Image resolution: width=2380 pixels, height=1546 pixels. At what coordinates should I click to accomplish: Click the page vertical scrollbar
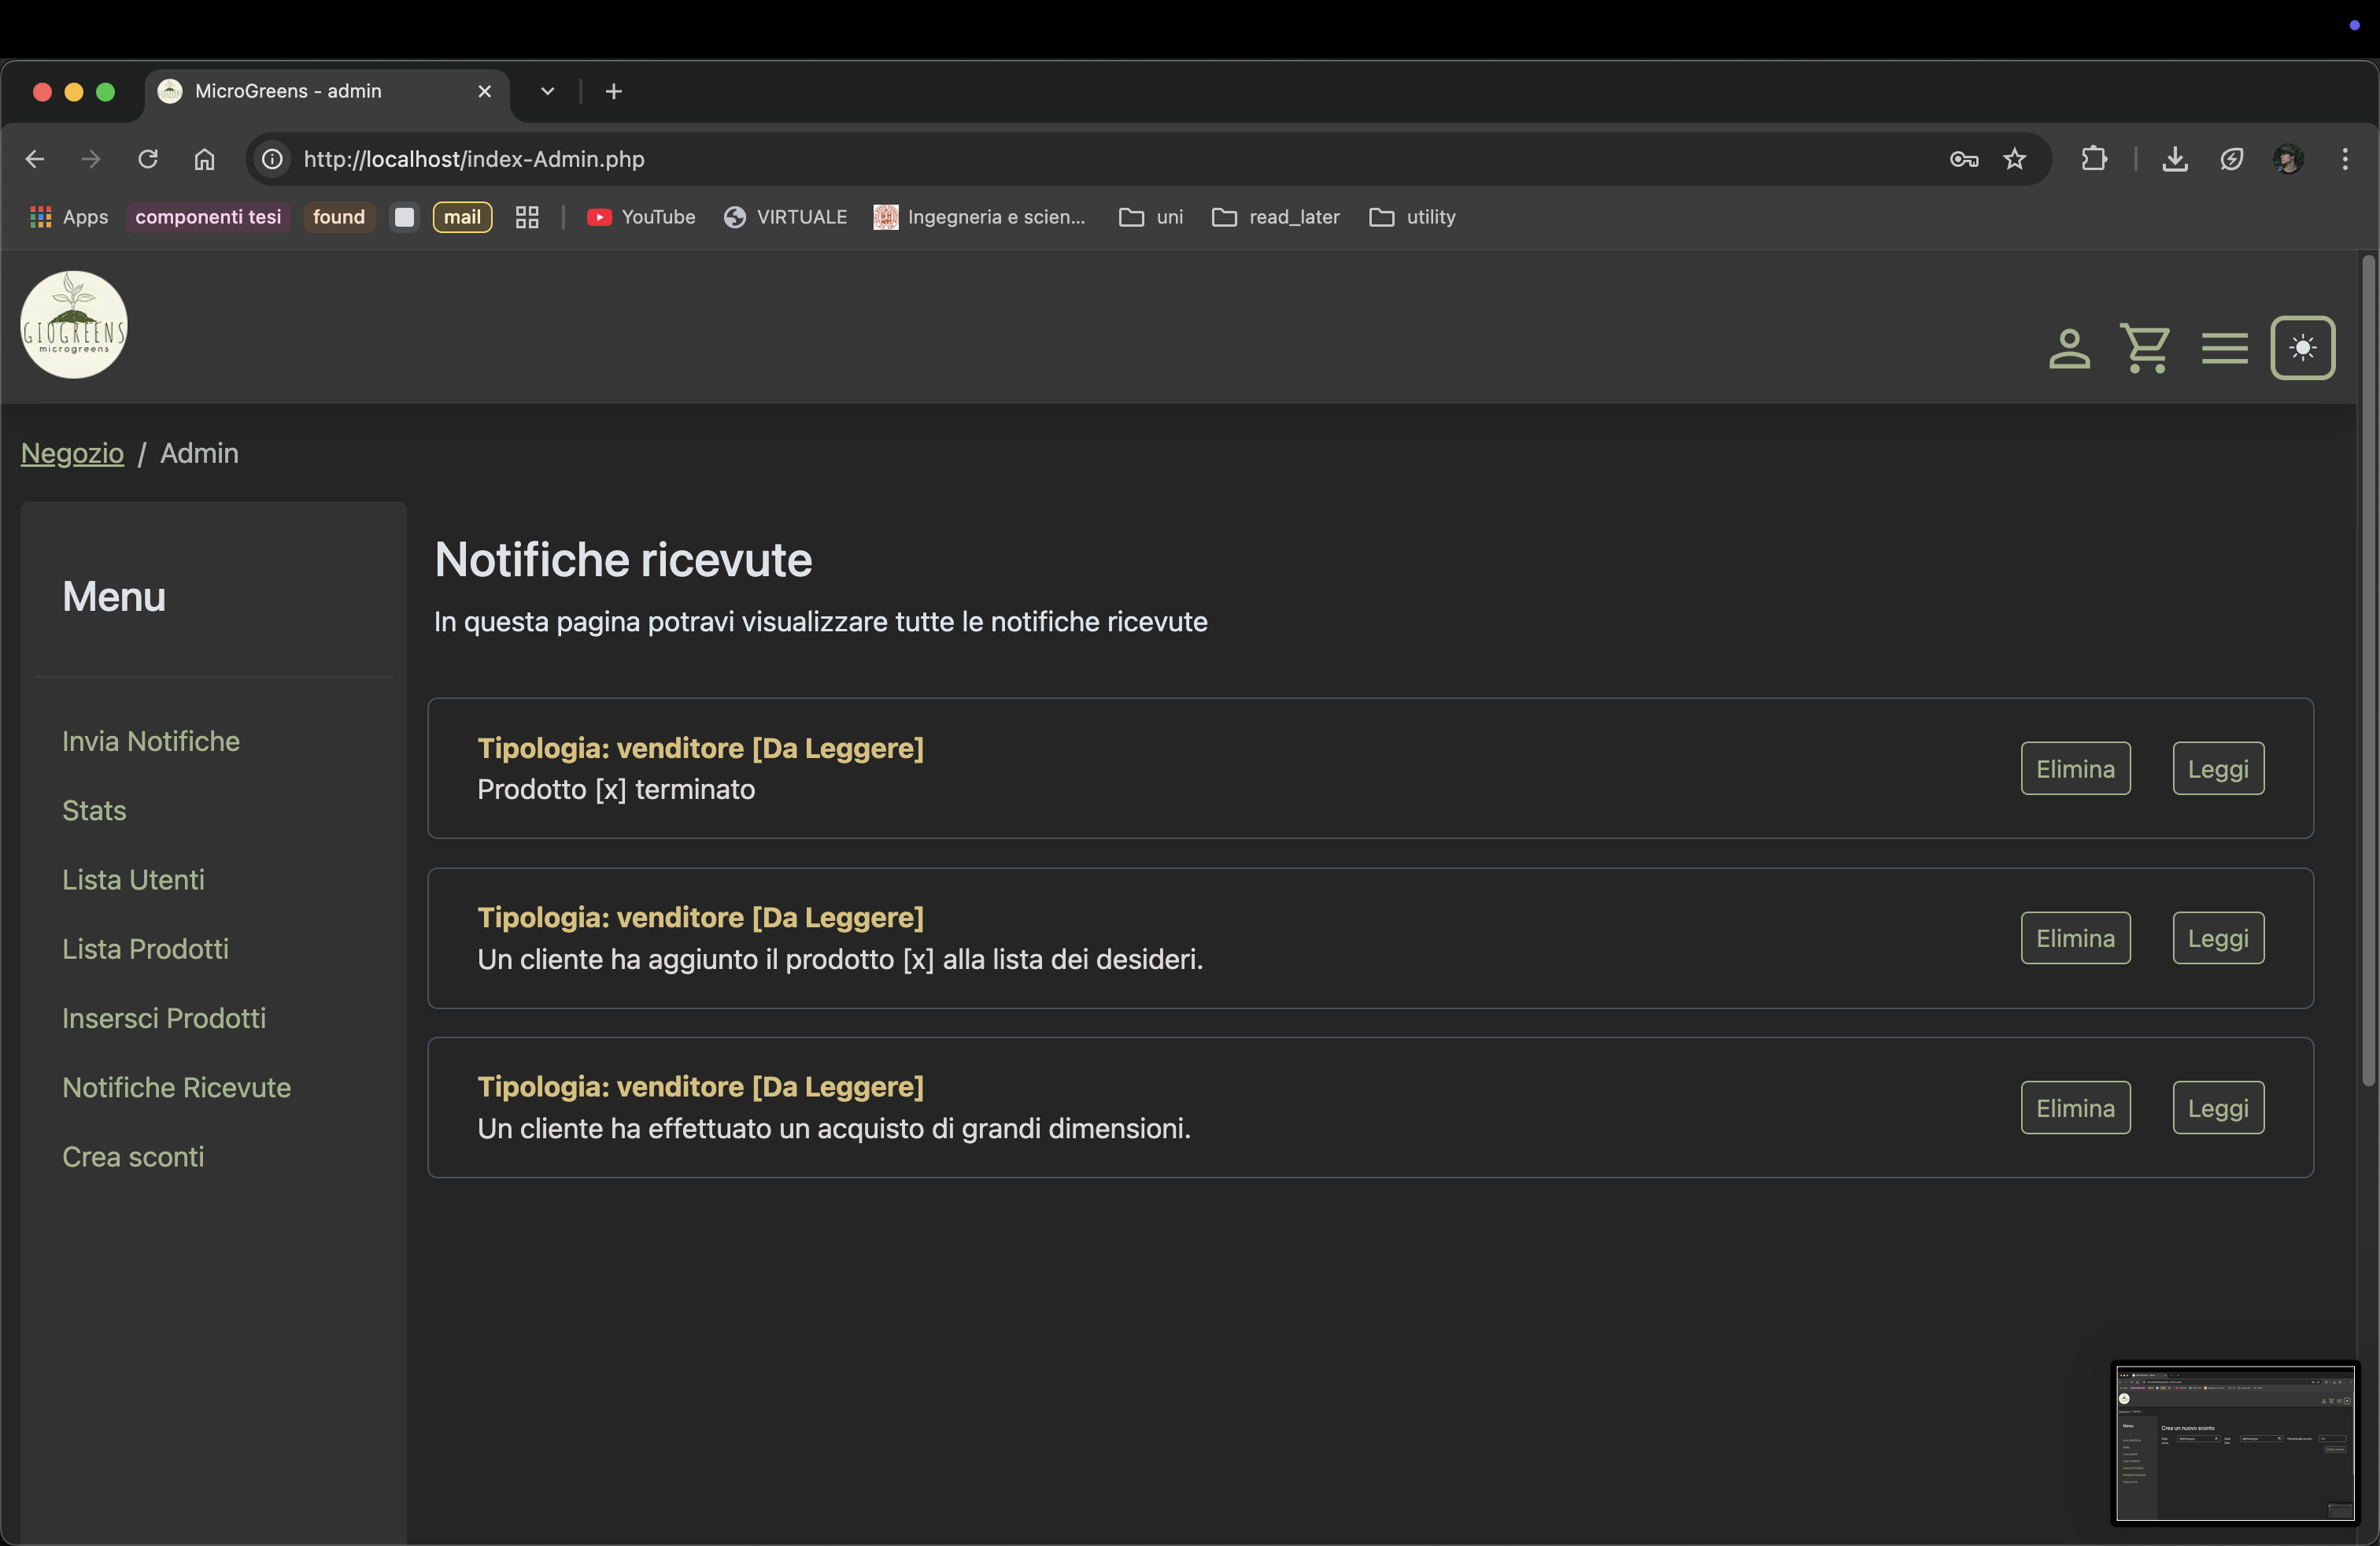[2367, 670]
